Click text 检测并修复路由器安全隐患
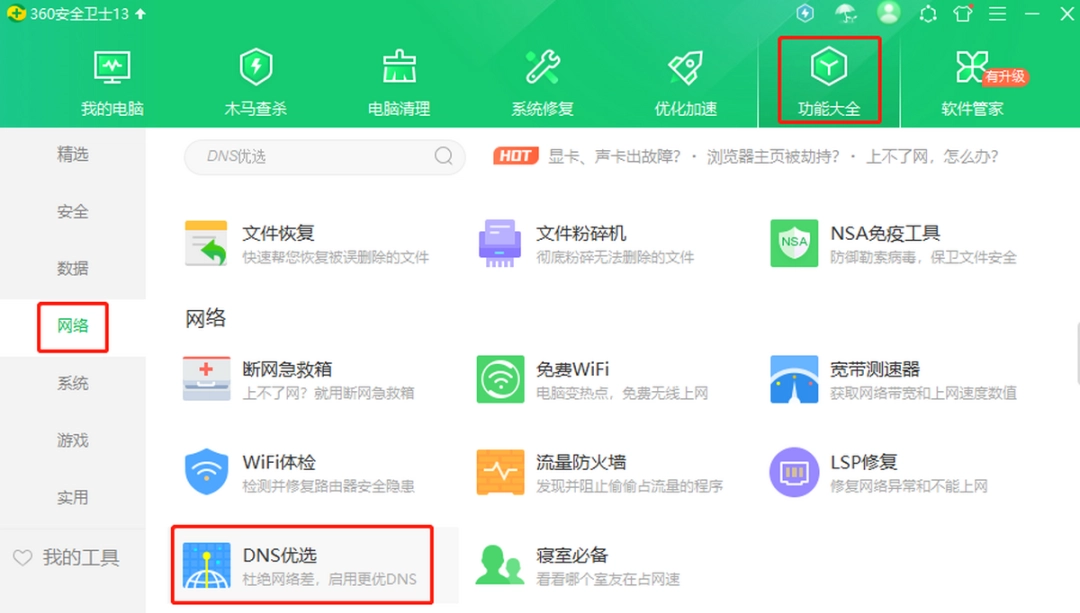Screen dimensions: 1080x613 click(328, 486)
